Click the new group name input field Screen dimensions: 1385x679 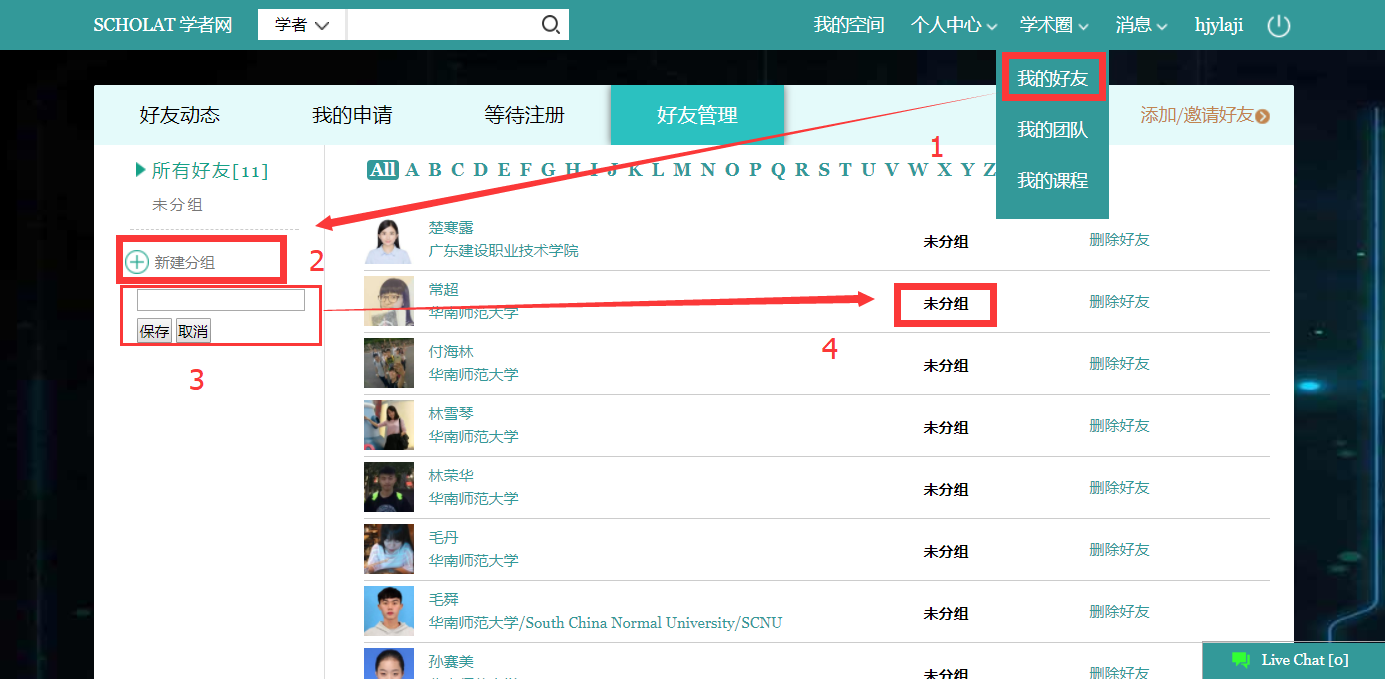click(x=220, y=300)
